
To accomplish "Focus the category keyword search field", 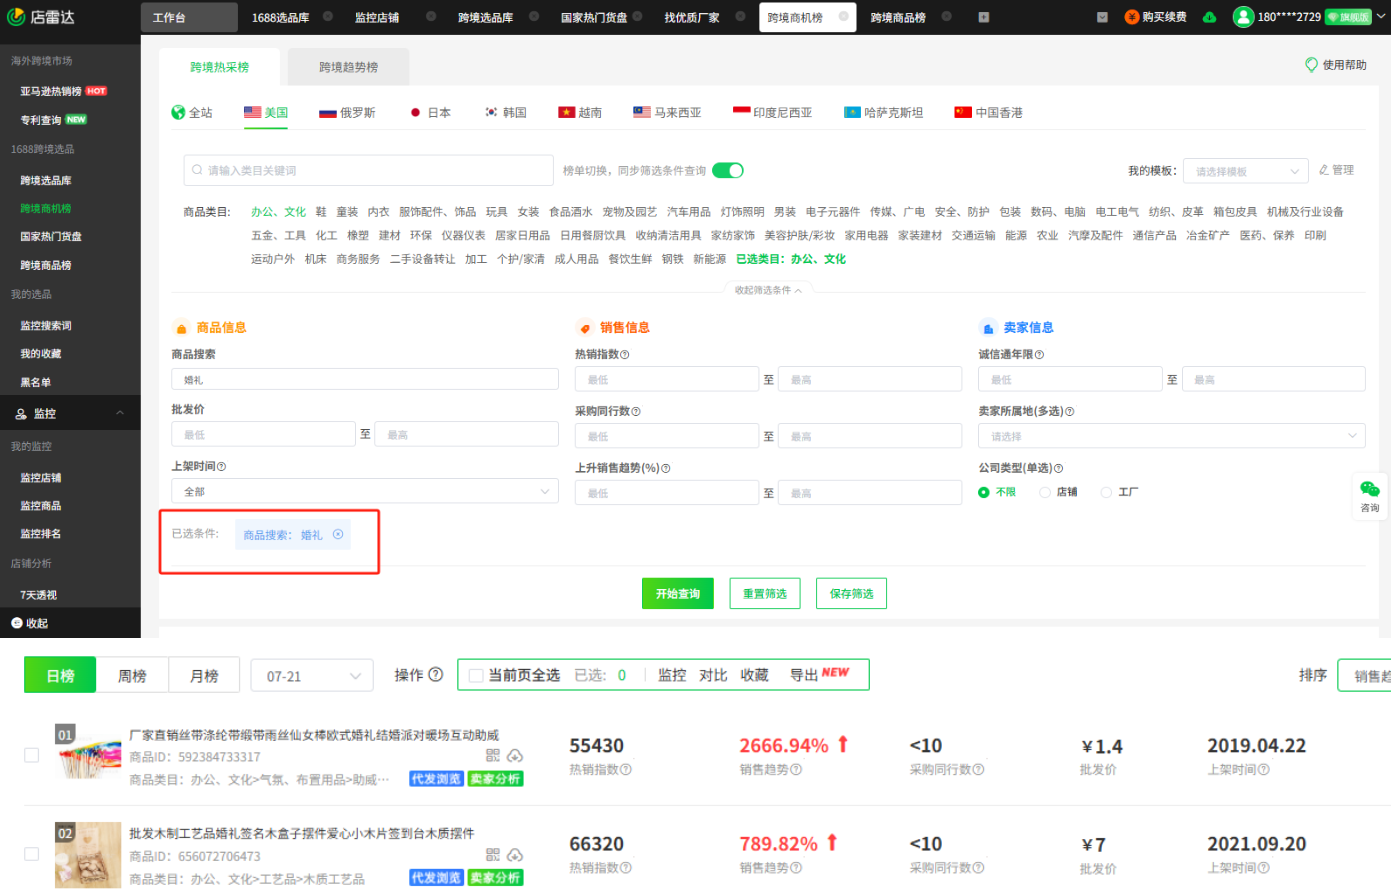I will (368, 171).
